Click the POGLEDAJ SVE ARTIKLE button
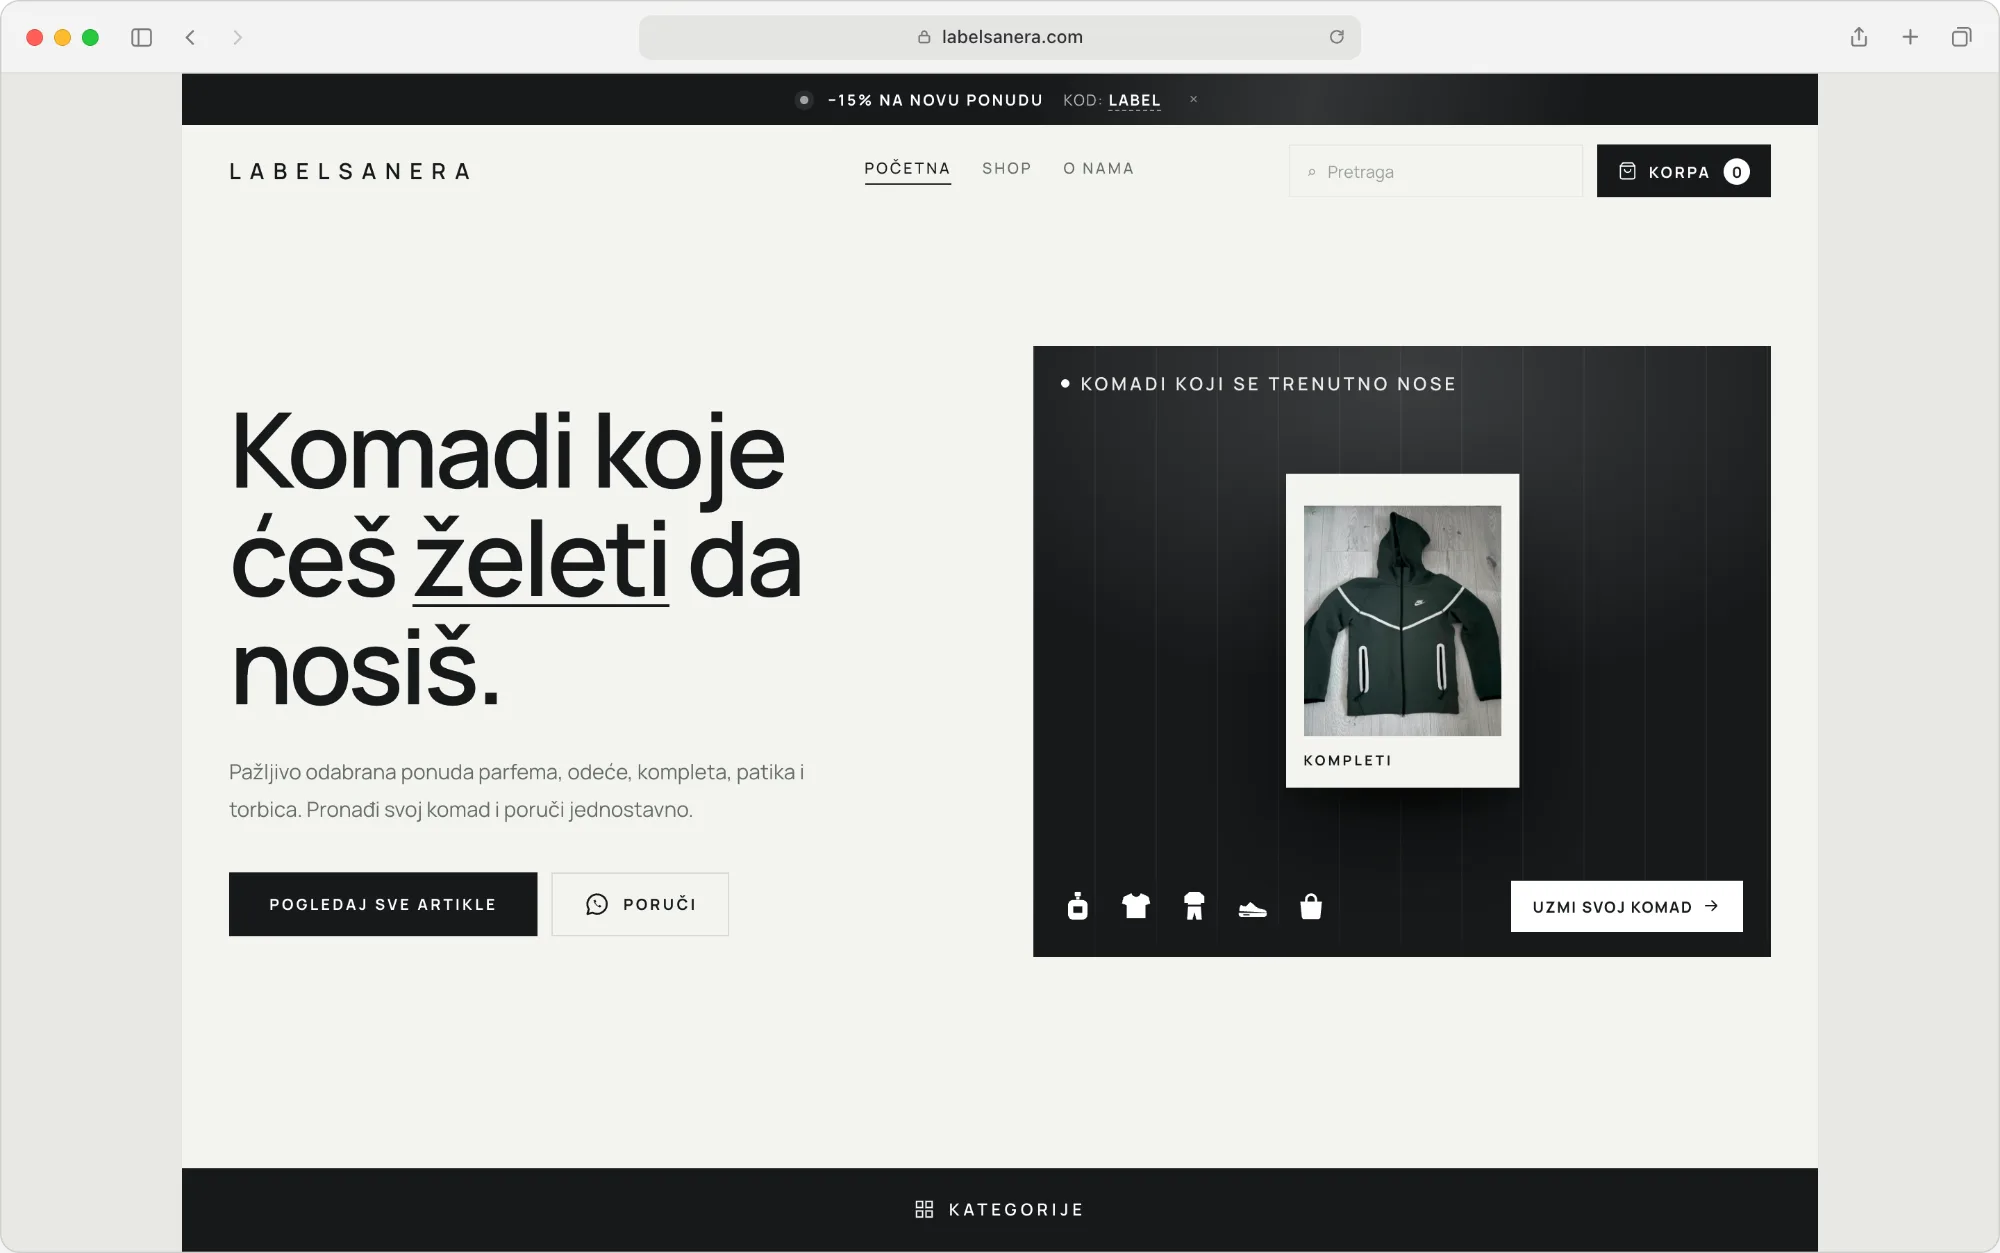 [x=383, y=904]
